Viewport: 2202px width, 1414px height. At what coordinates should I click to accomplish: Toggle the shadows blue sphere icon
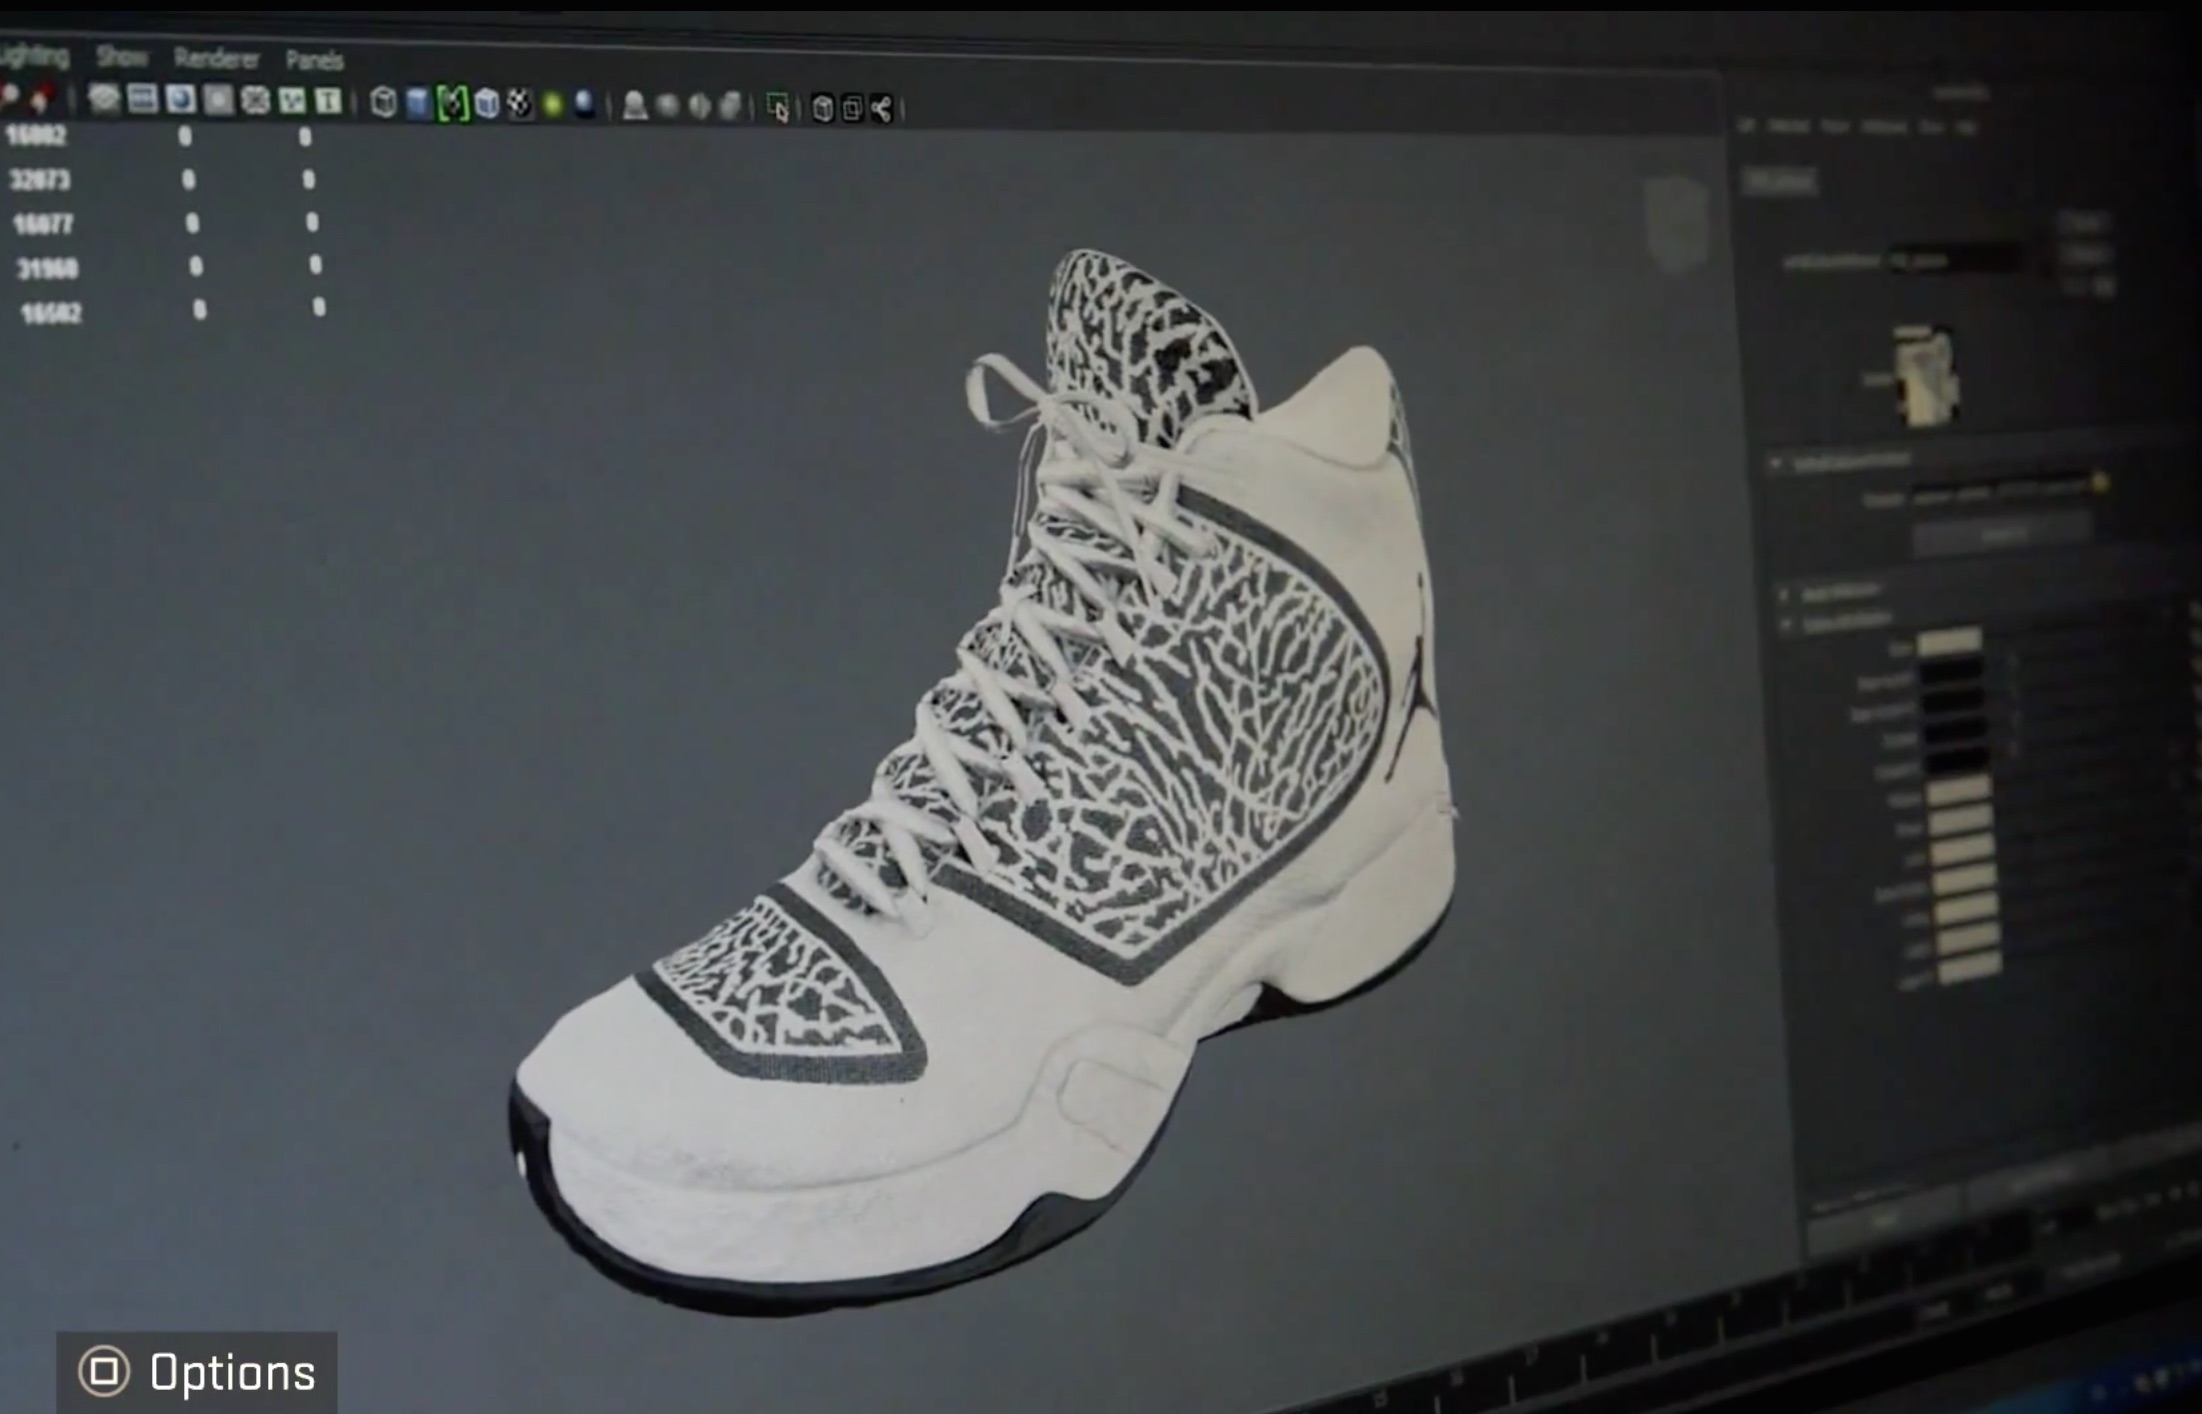585,104
